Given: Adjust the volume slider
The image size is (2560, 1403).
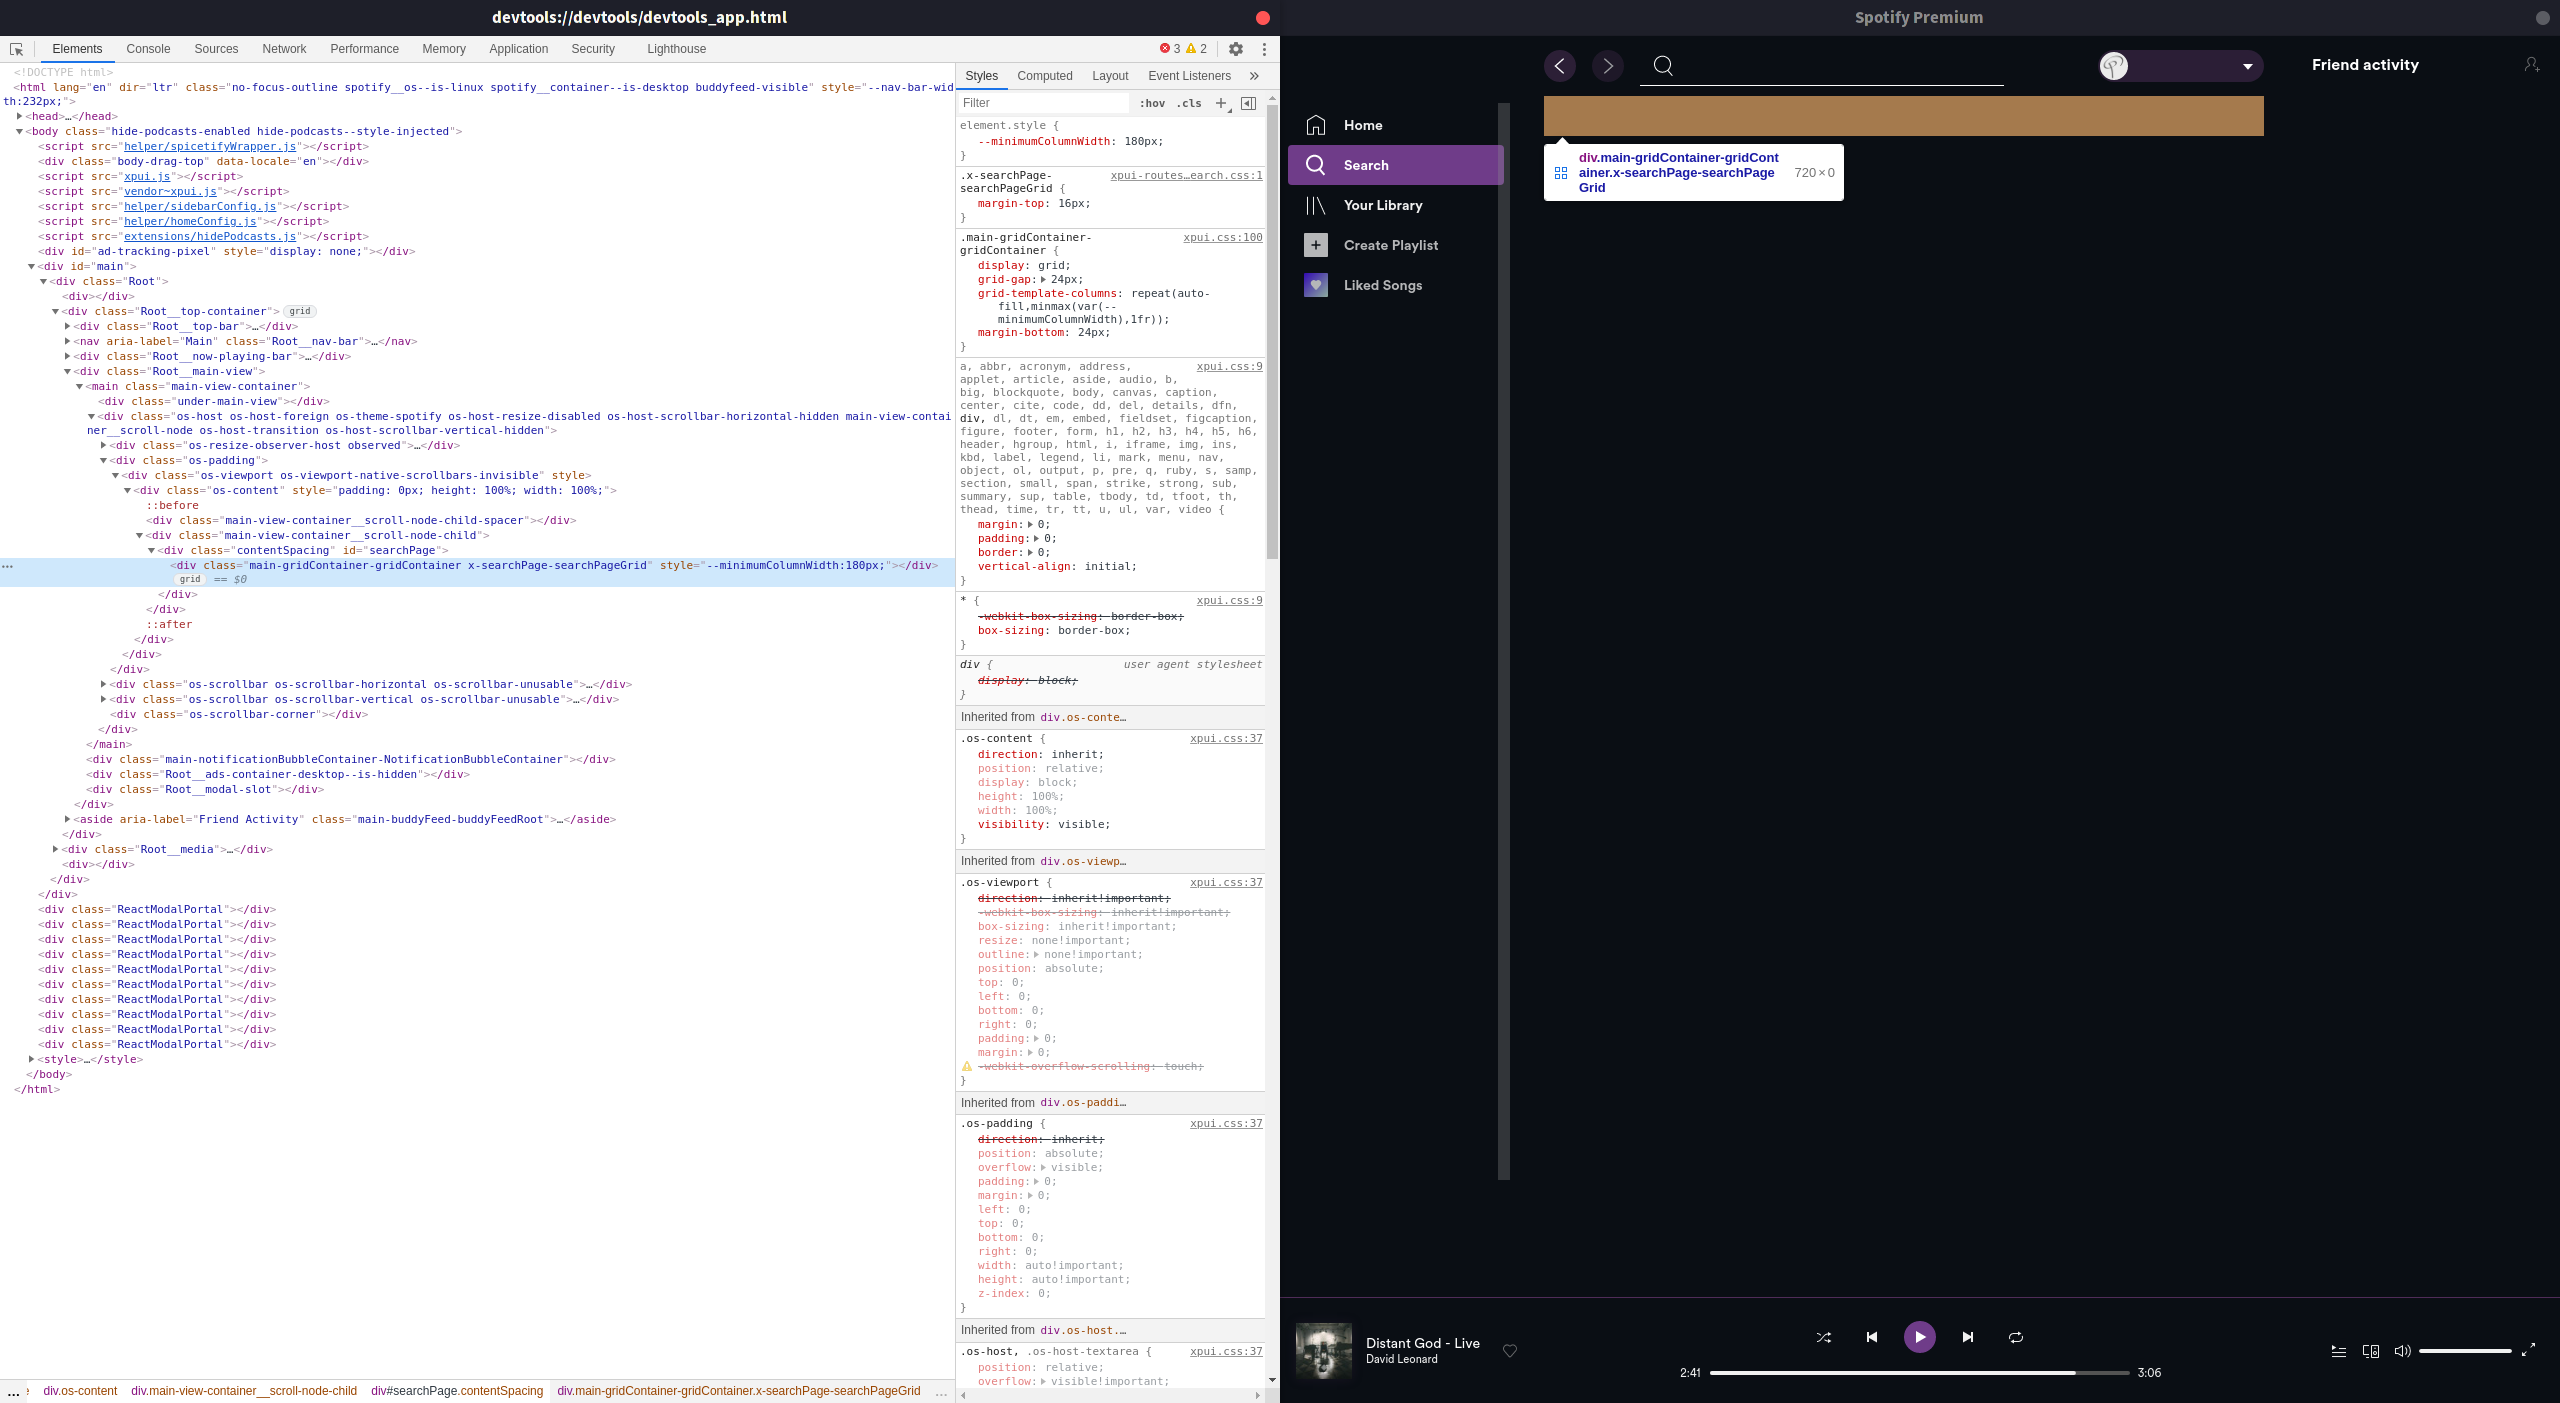Looking at the screenshot, I should (2465, 1351).
